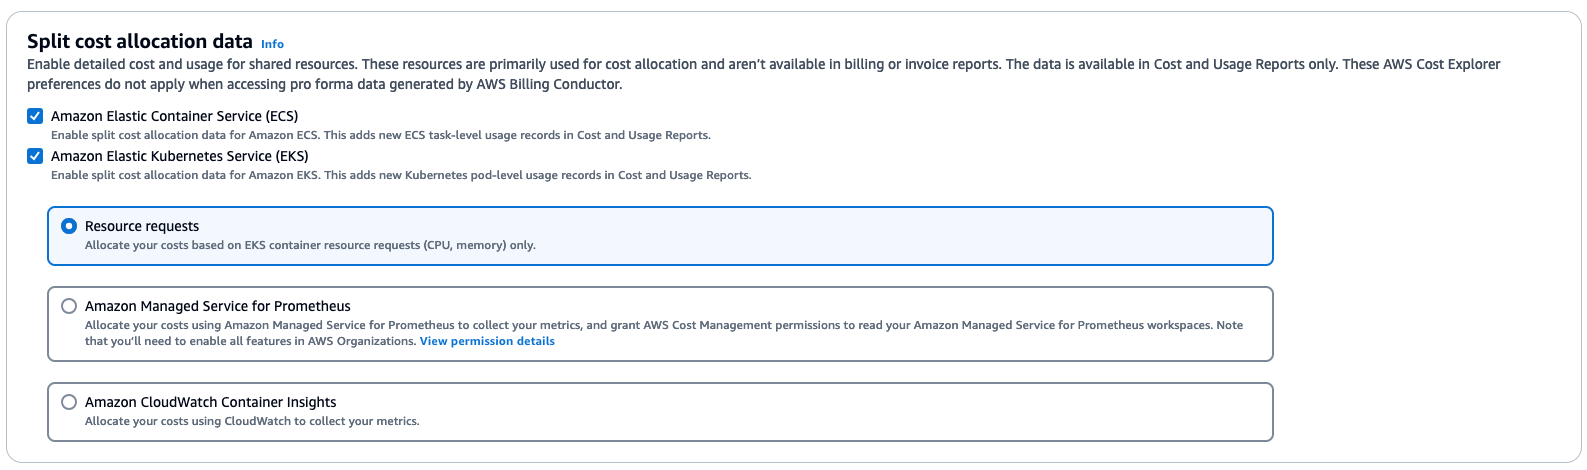Viewport: 1587px width, 470px height.
Task: Click the Resource requests description about CPU, memory
Action: (x=310, y=245)
